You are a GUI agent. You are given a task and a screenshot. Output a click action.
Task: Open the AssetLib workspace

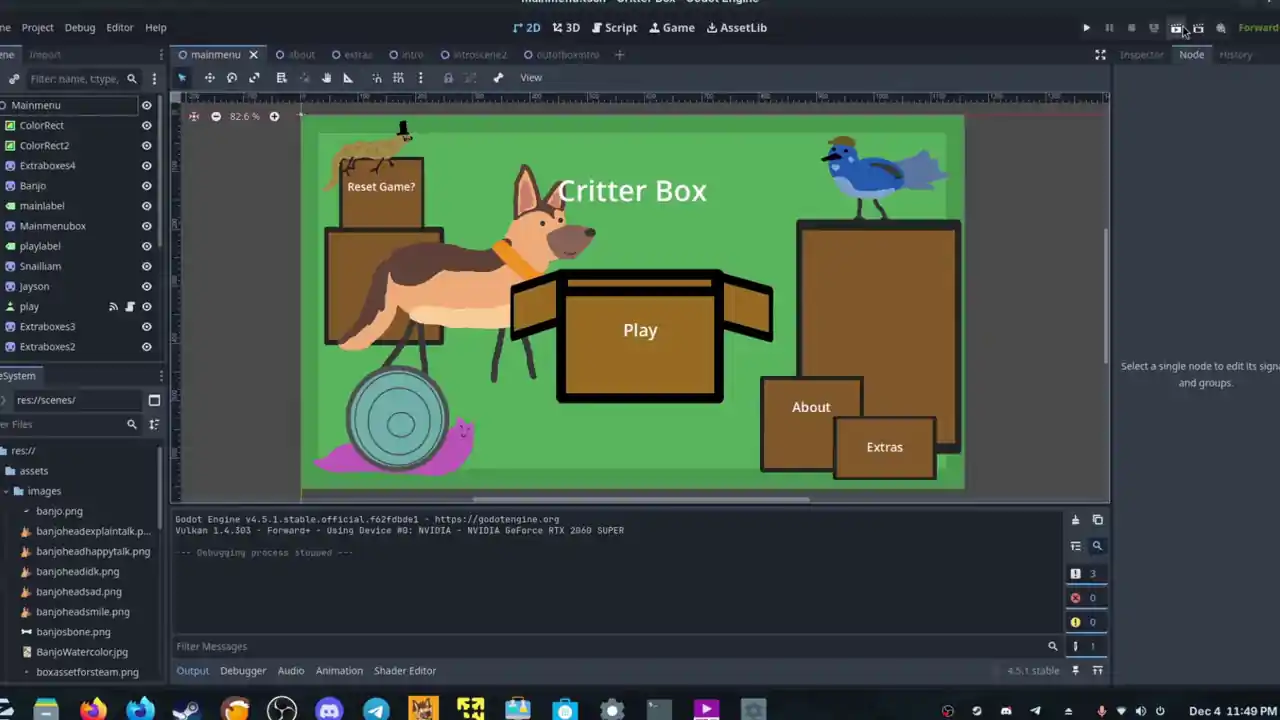click(x=737, y=28)
